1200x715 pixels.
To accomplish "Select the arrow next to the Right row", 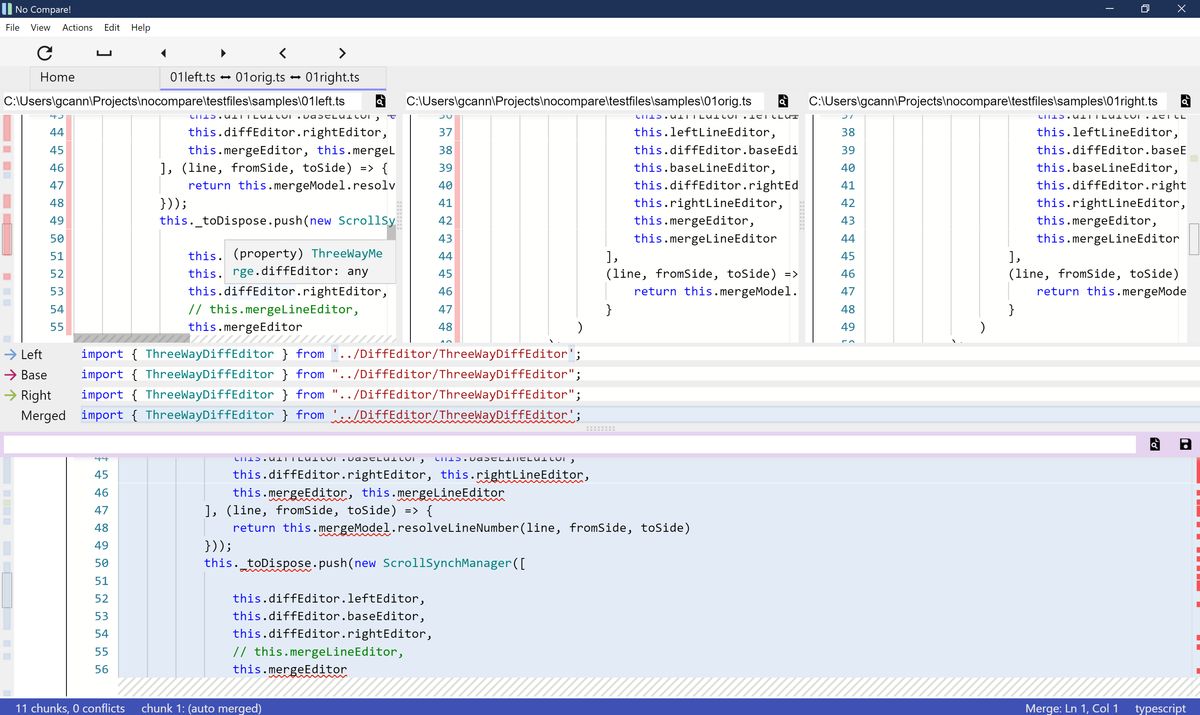I will point(12,392).
